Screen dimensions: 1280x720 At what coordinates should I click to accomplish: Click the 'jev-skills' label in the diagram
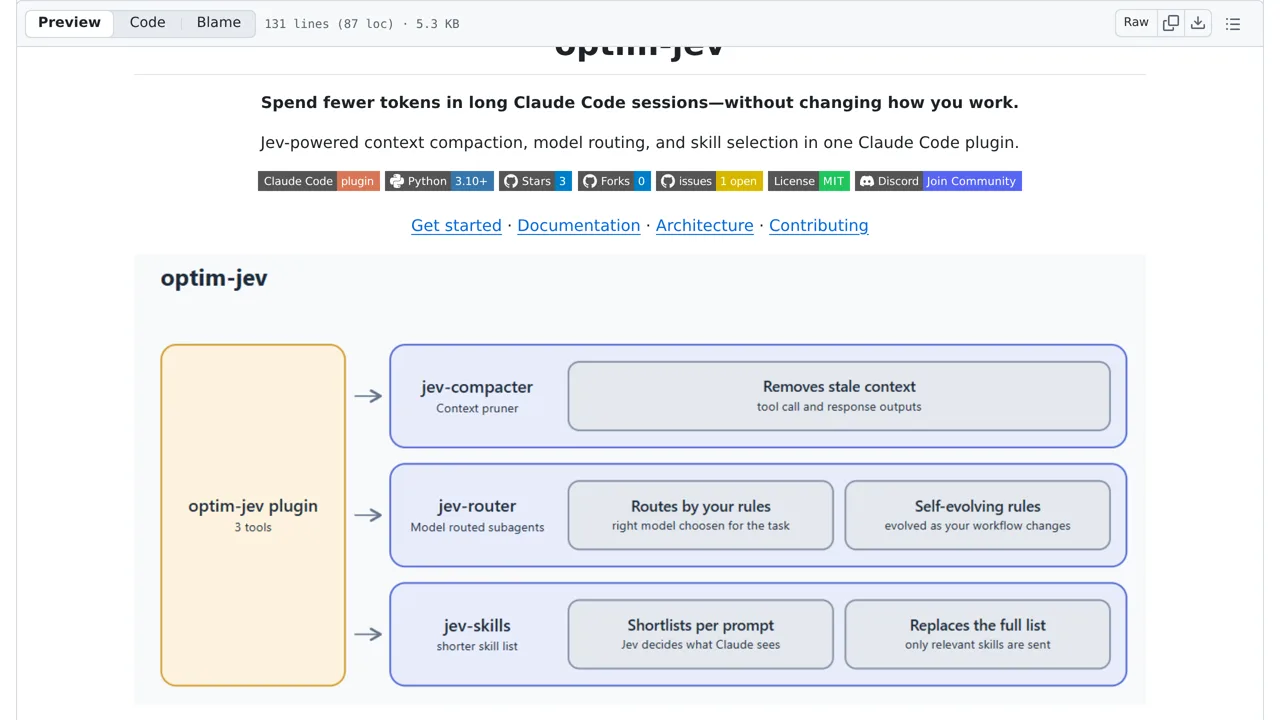pos(477,626)
